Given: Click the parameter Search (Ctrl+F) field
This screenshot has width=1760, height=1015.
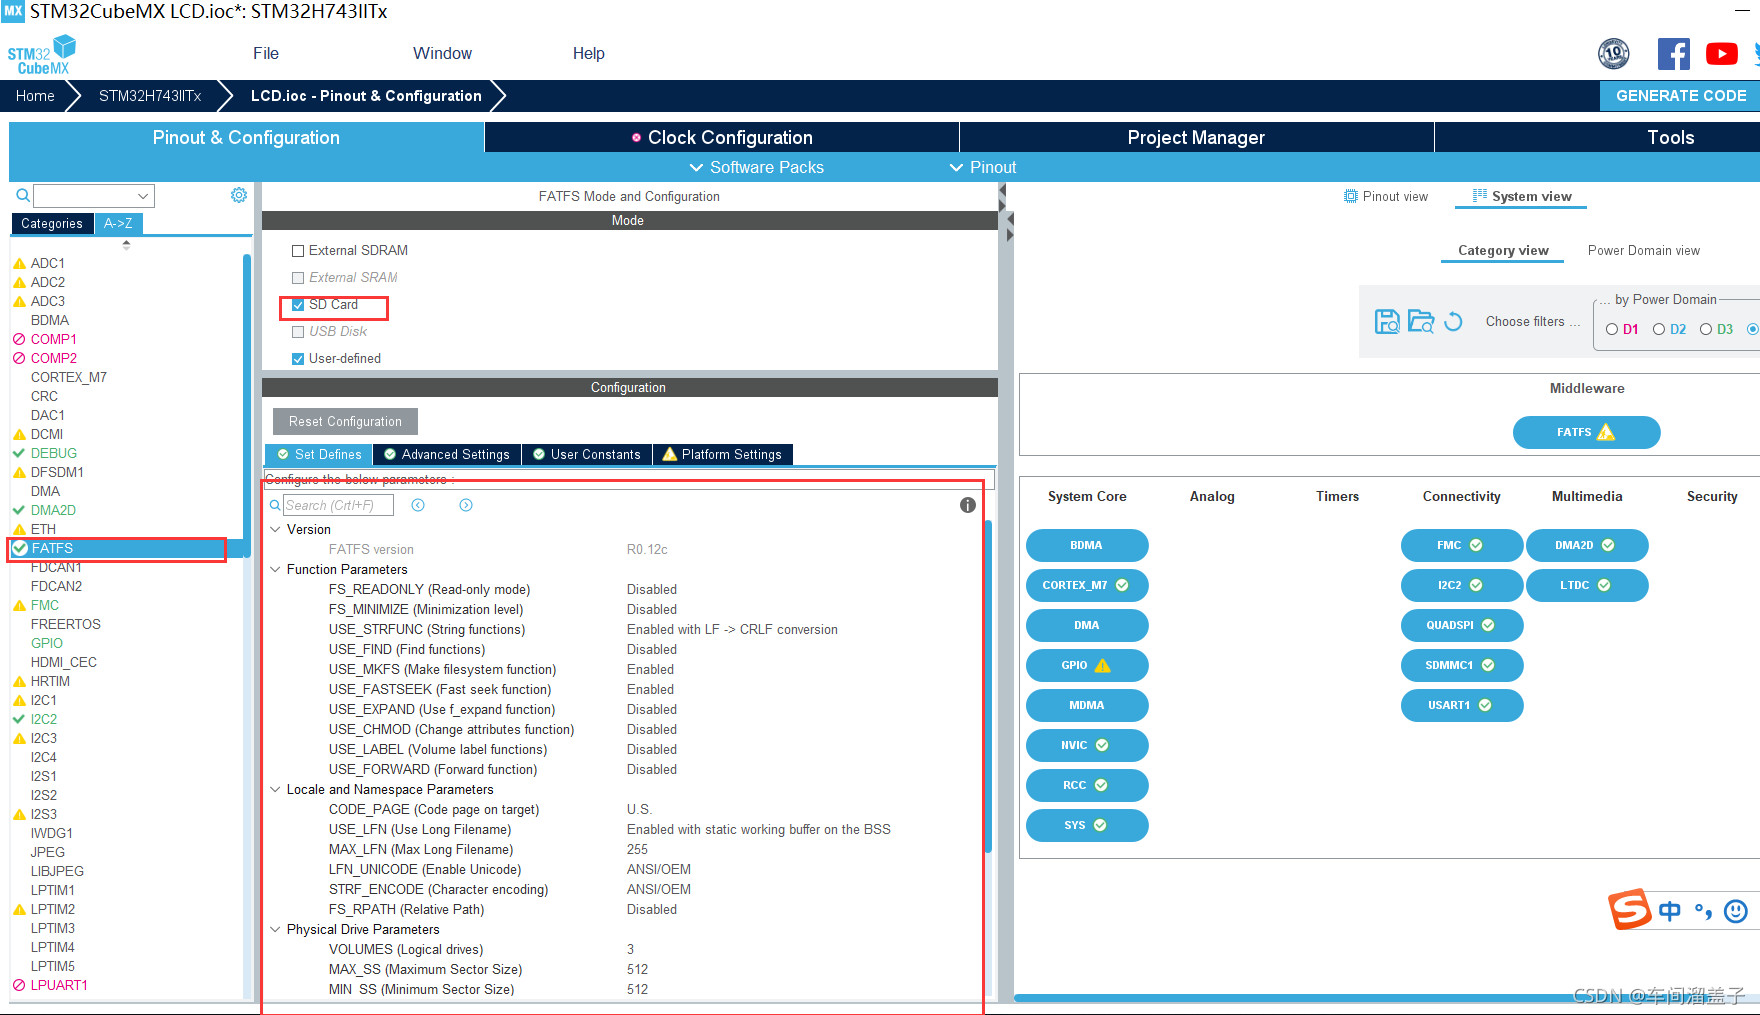Looking at the screenshot, I should [338, 505].
